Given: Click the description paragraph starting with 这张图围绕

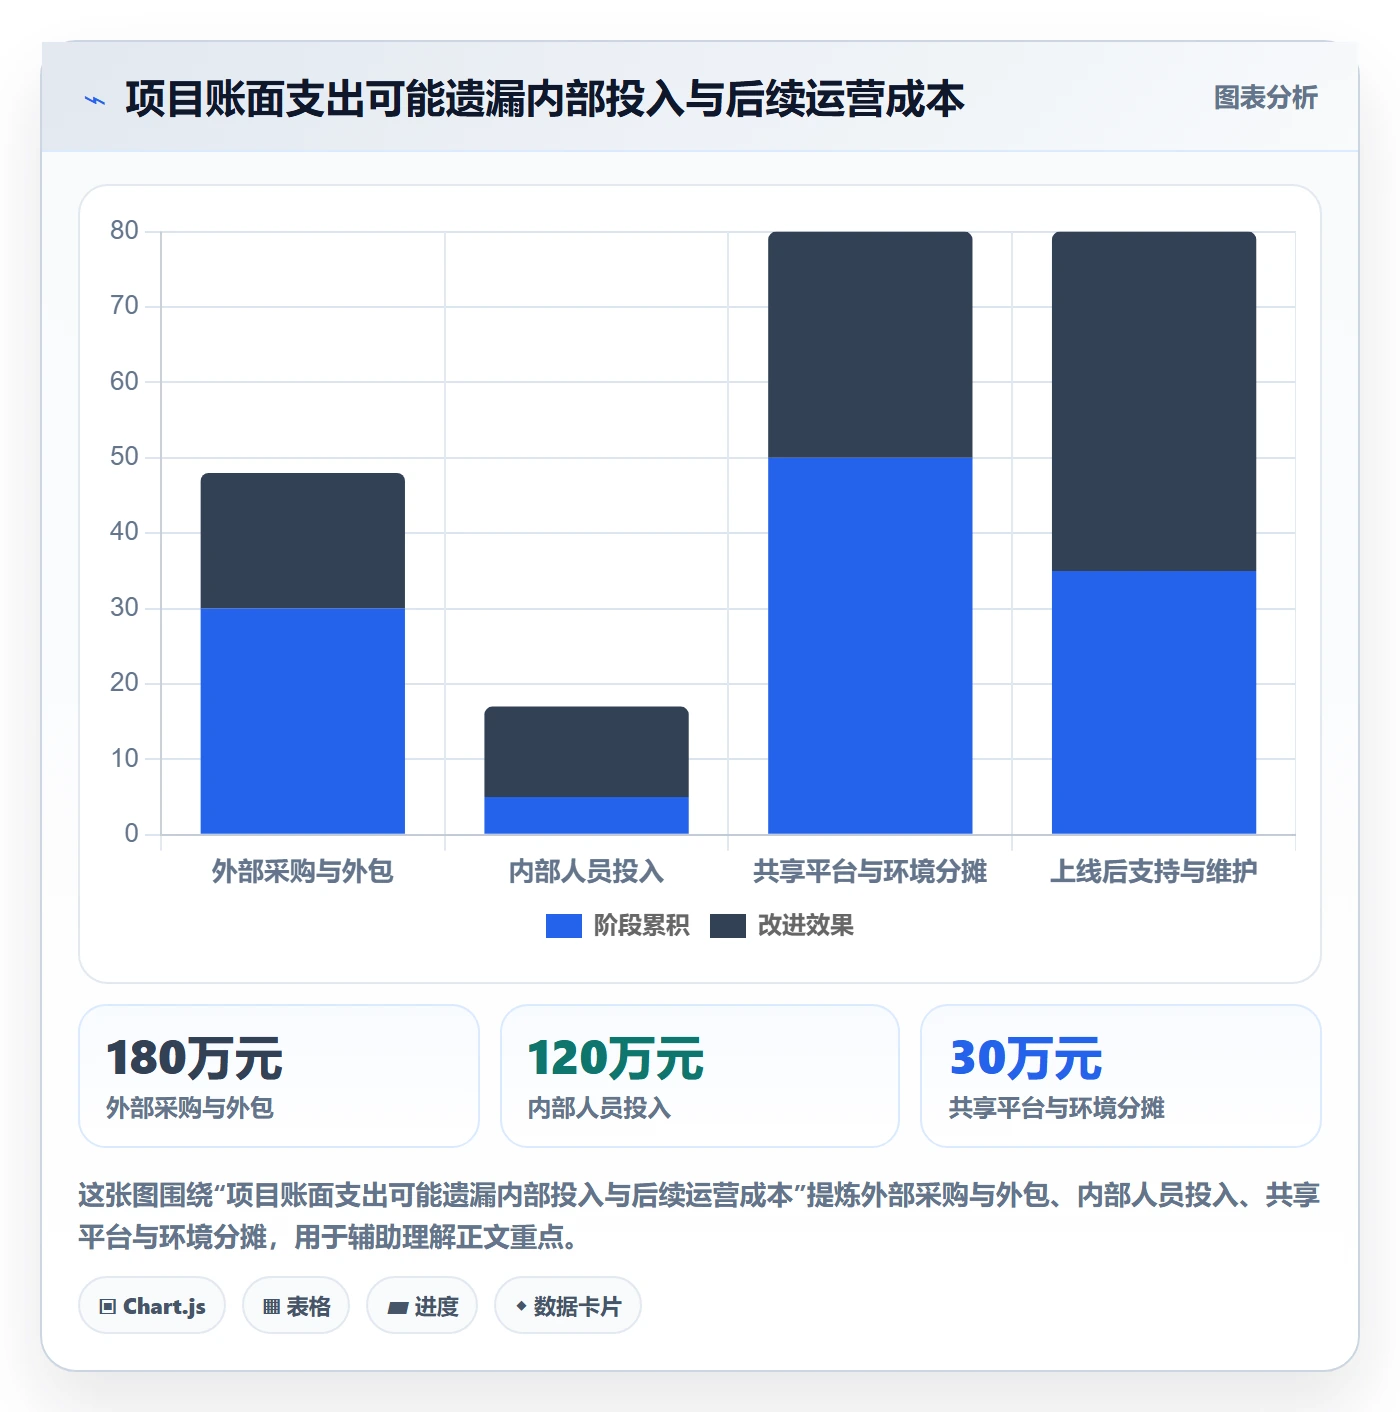Looking at the screenshot, I should click(x=700, y=1216).
